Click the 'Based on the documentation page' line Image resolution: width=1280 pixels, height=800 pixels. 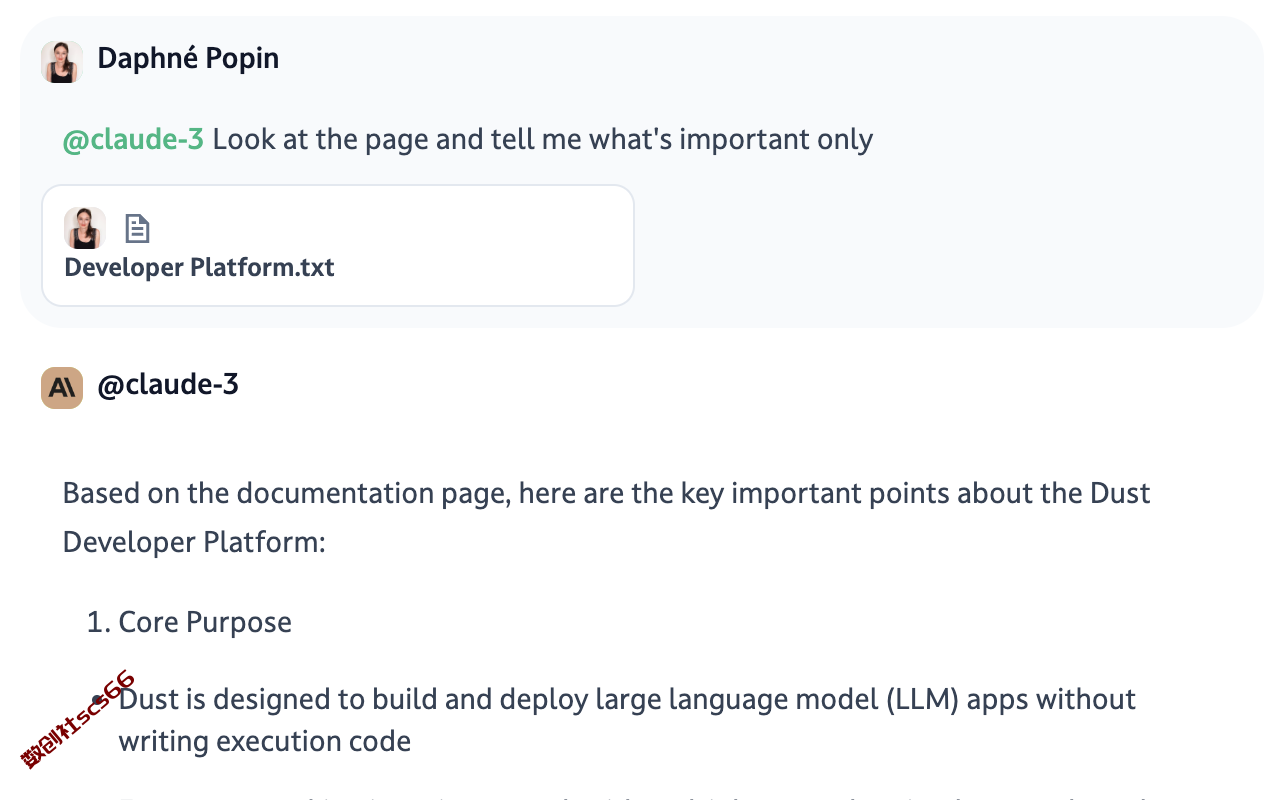click(x=606, y=494)
